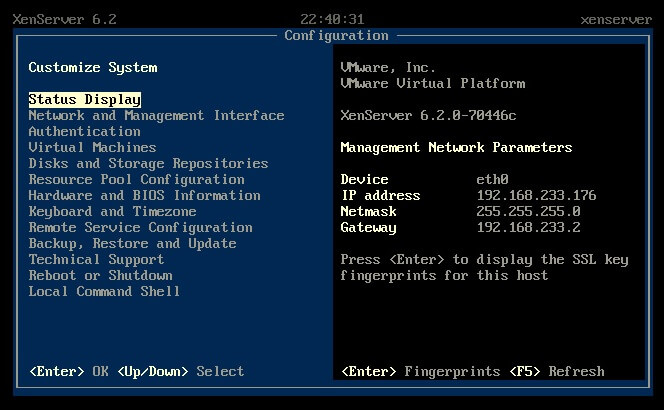Open Keyboard and Timezone settings
This screenshot has height=410, width=664.
(112, 211)
